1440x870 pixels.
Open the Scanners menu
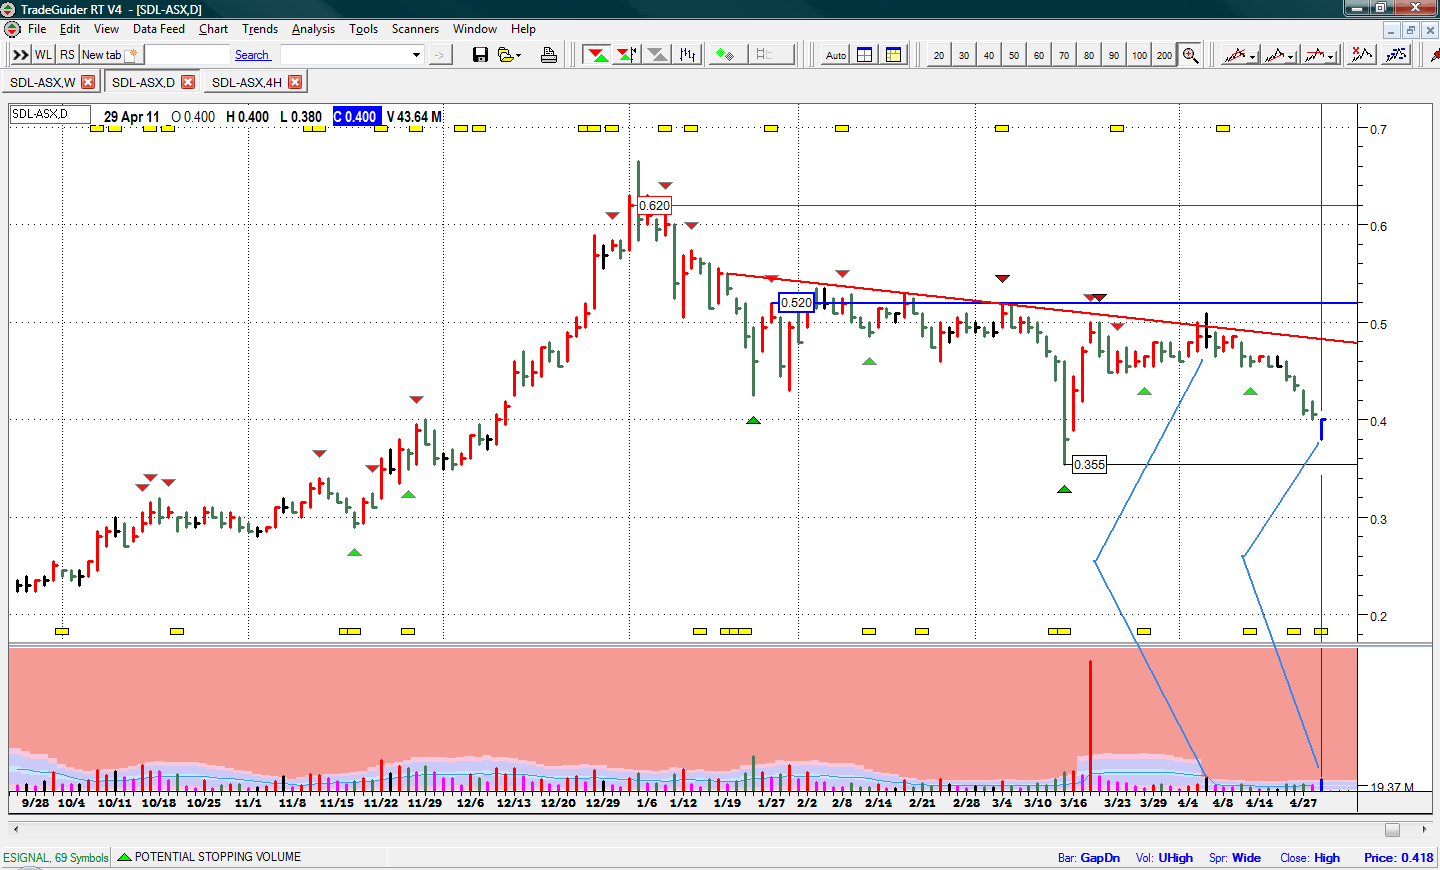click(415, 29)
